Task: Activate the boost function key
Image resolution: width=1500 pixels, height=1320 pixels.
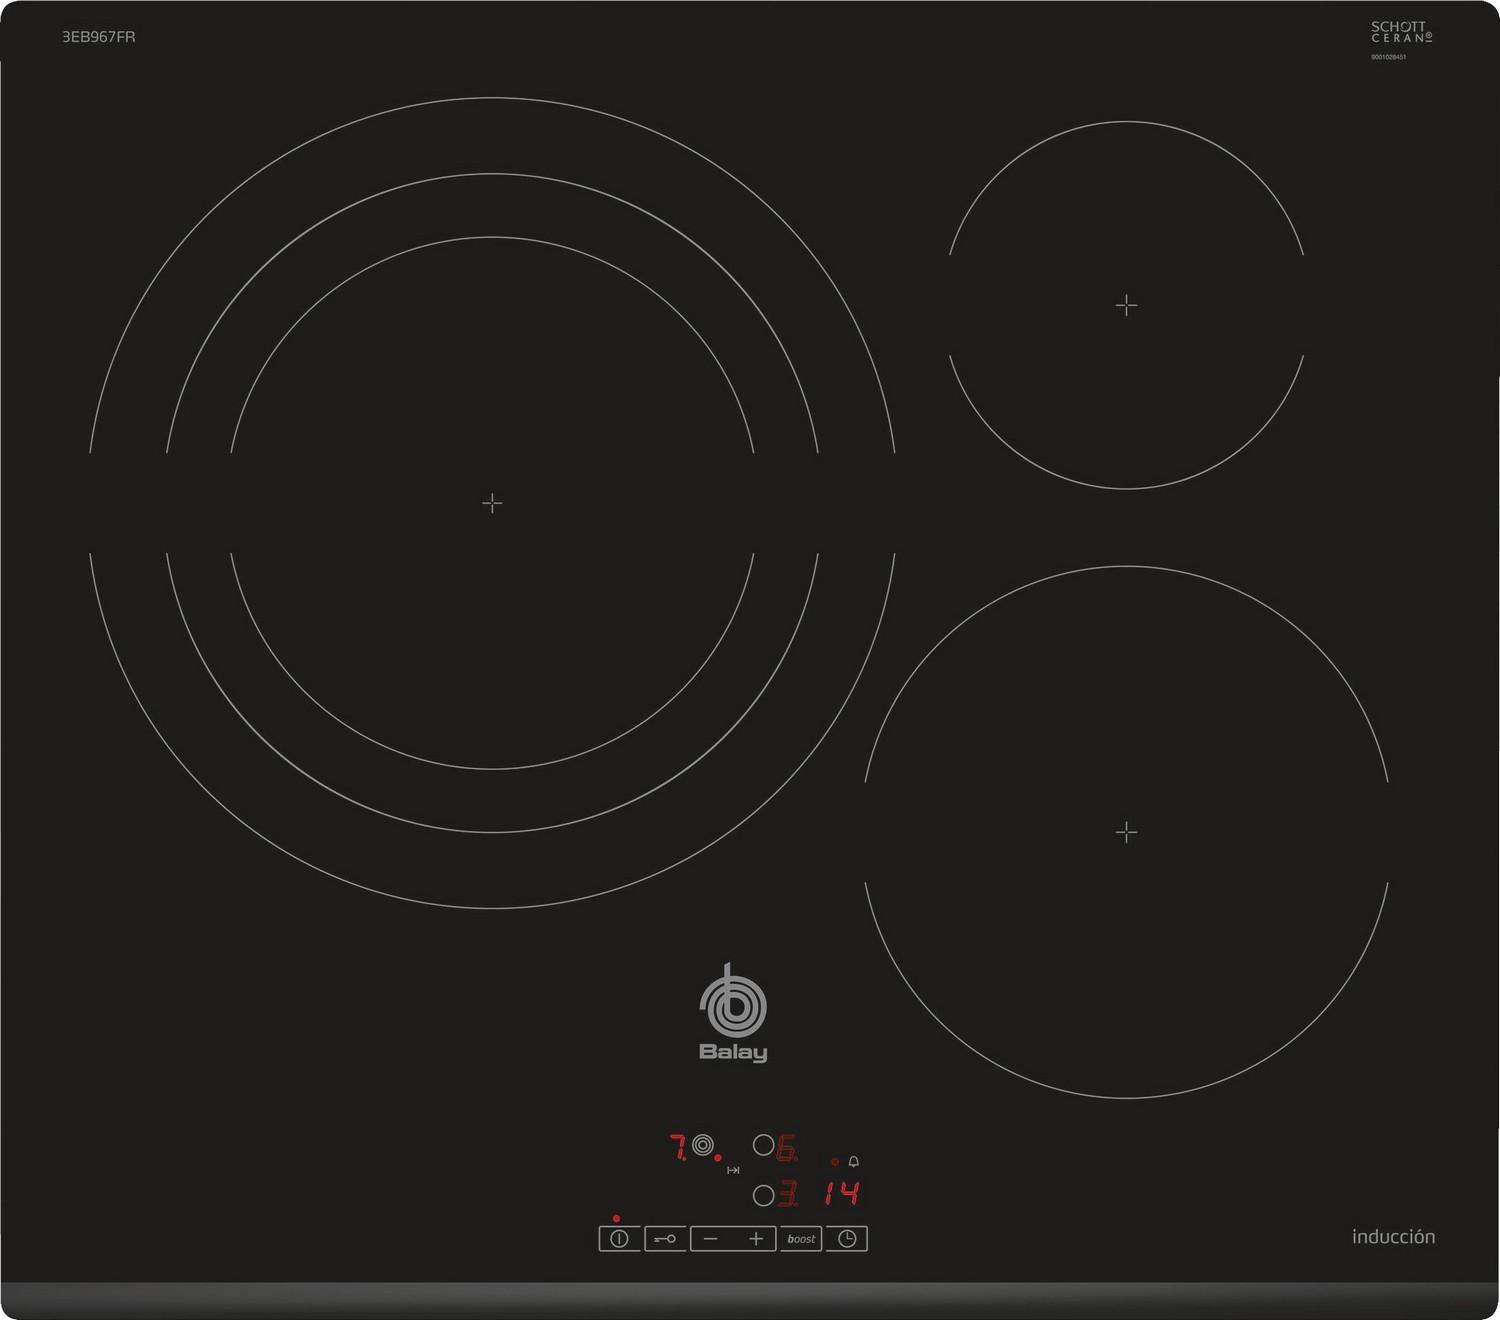Action: click(x=801, y=1239)
